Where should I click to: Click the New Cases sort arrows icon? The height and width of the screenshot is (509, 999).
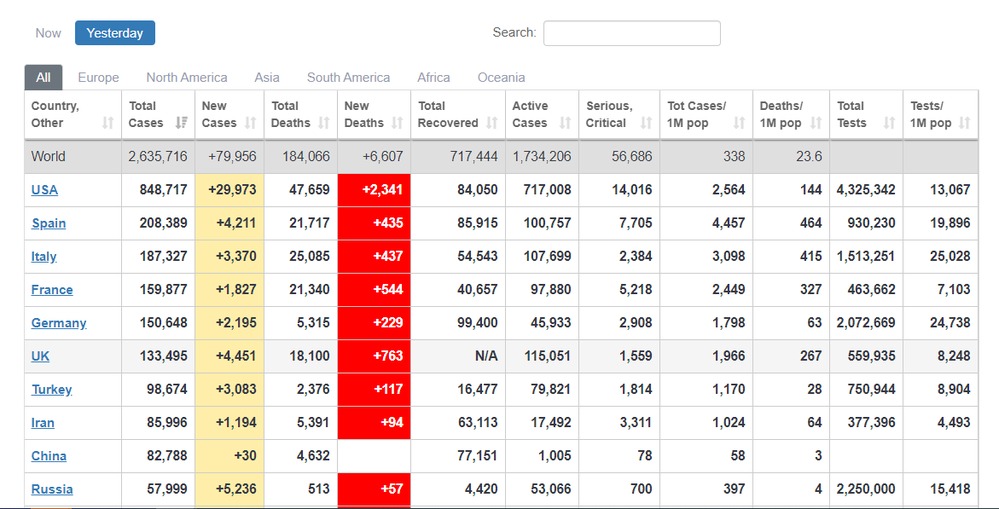pyautogui.click(x=250, y=123)
